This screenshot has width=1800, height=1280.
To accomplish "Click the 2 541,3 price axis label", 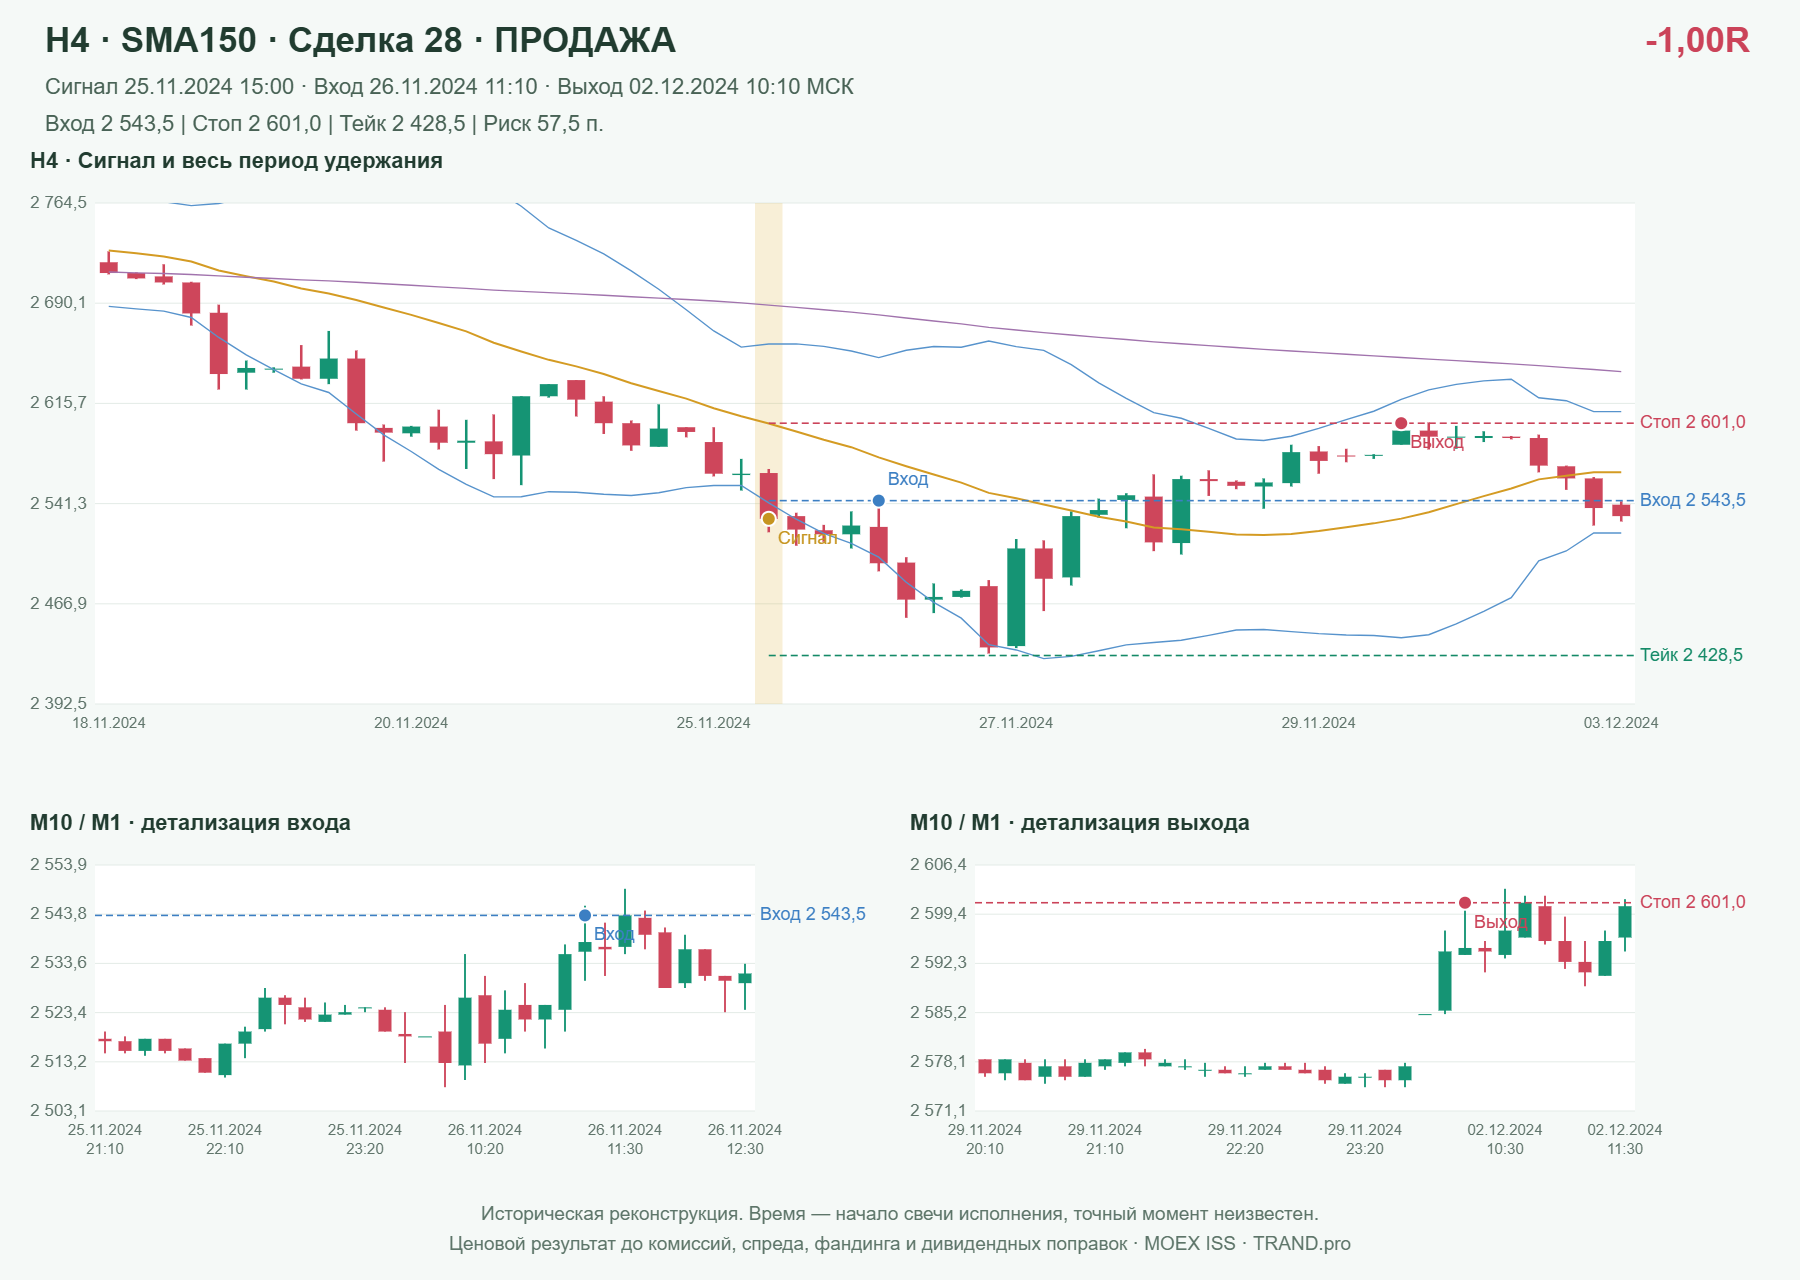I will [58, 503].
